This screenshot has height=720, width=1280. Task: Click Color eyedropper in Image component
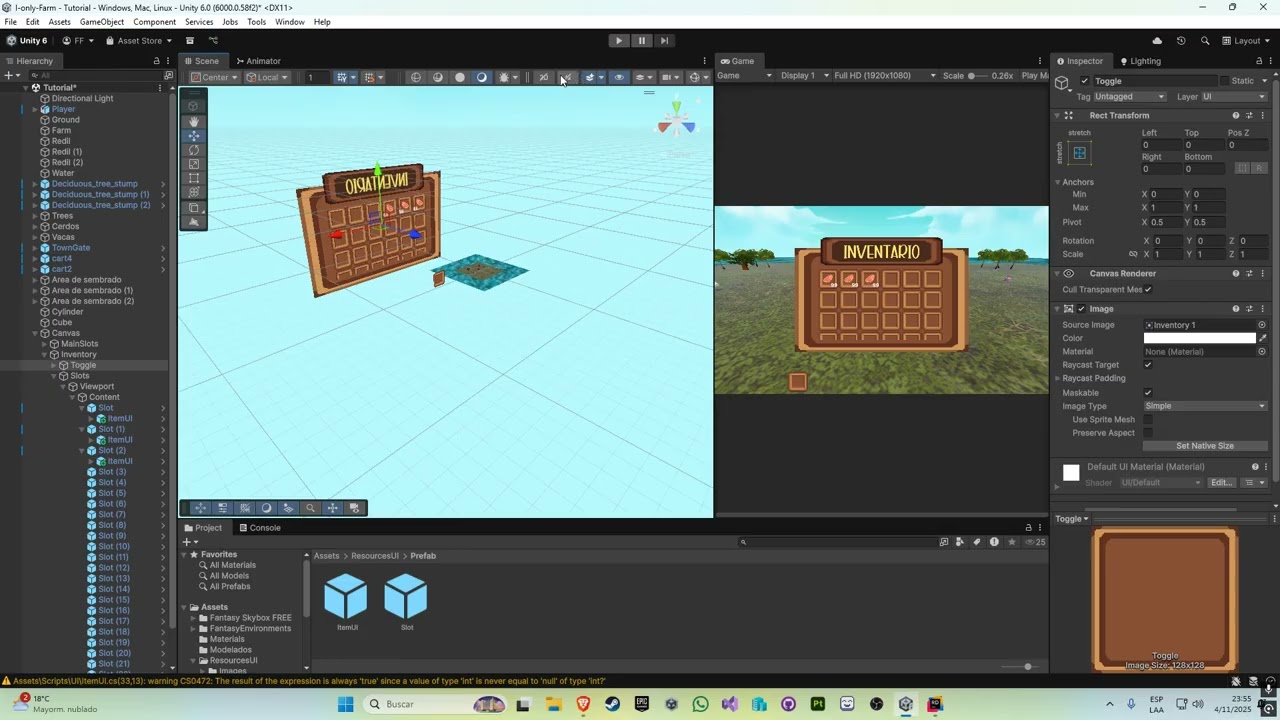click(1263, 338)
